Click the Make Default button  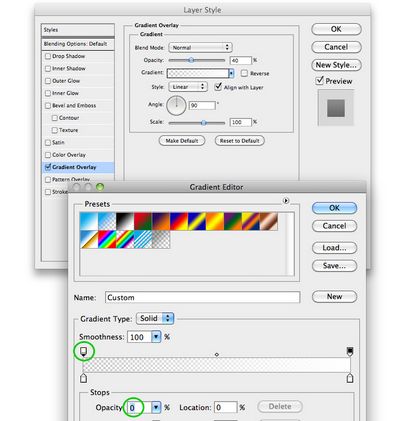(182, 141)
